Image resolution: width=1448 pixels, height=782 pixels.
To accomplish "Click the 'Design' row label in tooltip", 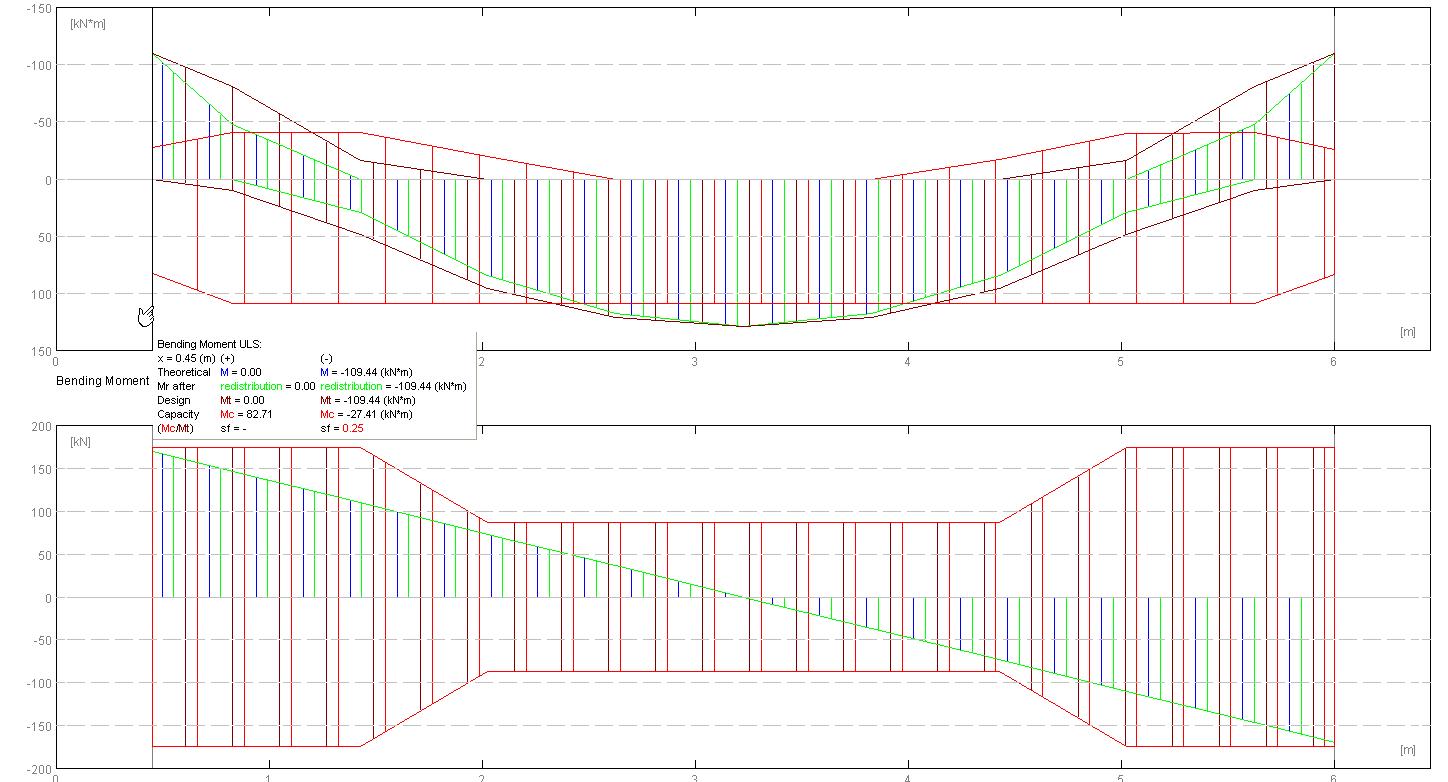I will click(173, 400).
